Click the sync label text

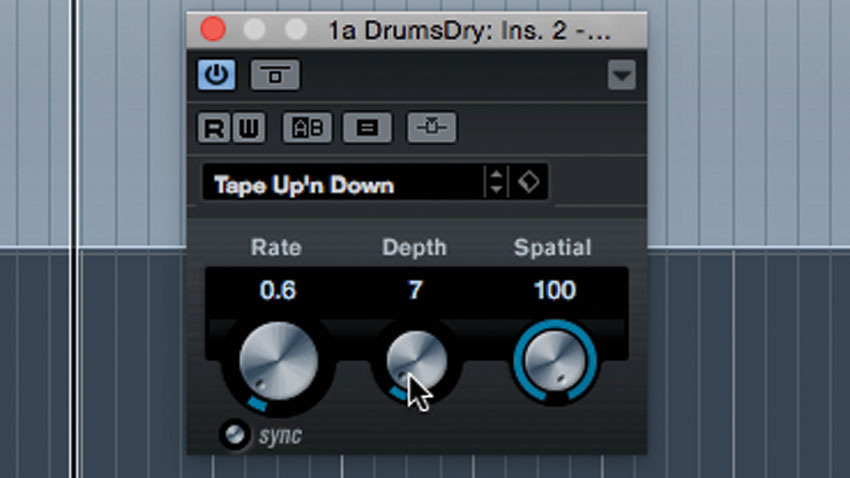tap(280, 436)
